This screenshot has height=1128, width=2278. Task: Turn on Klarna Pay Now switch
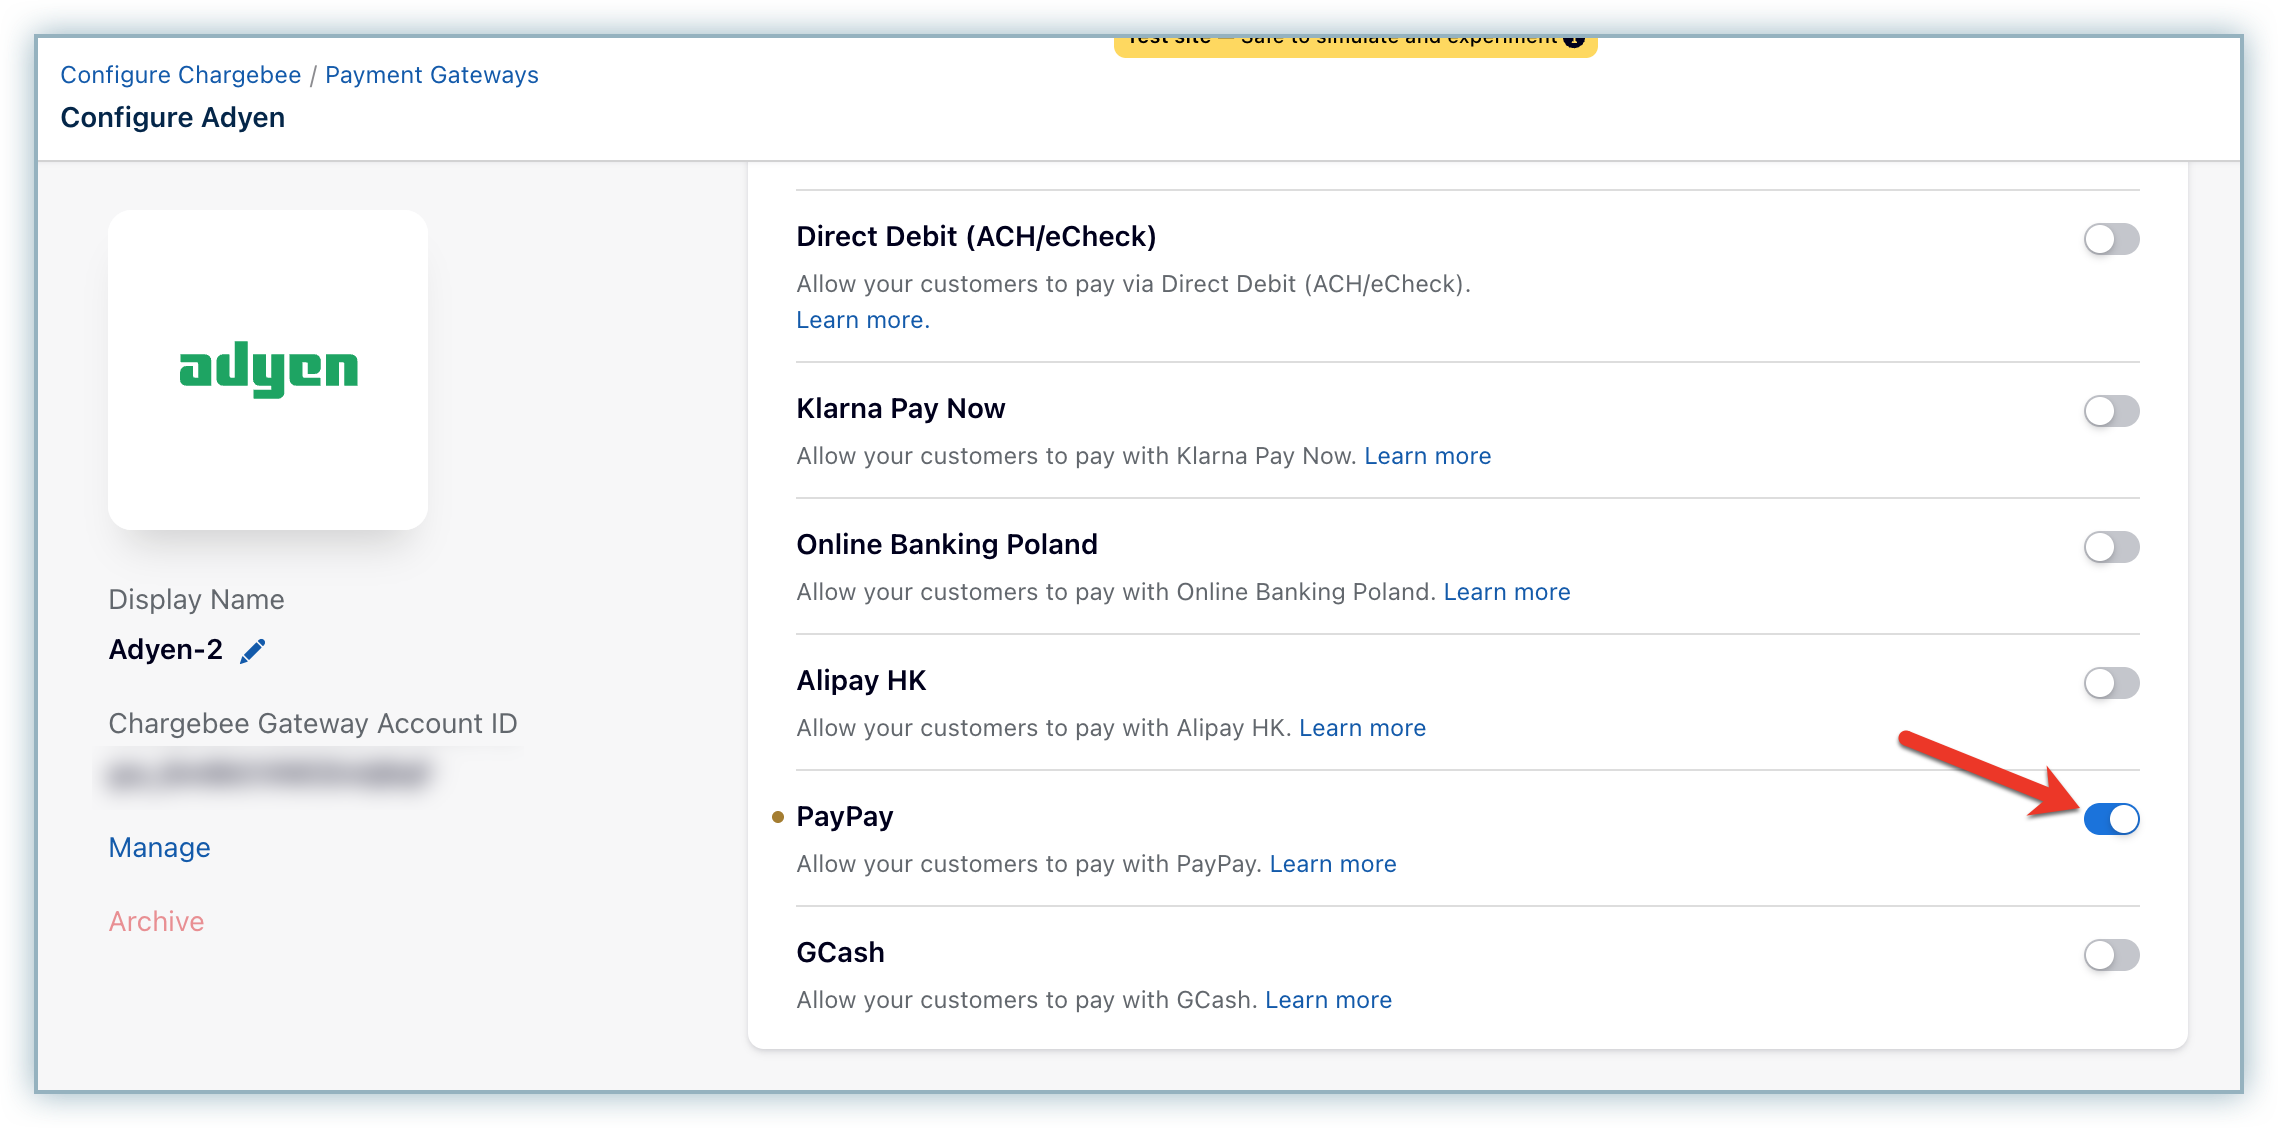[2111, 411]
